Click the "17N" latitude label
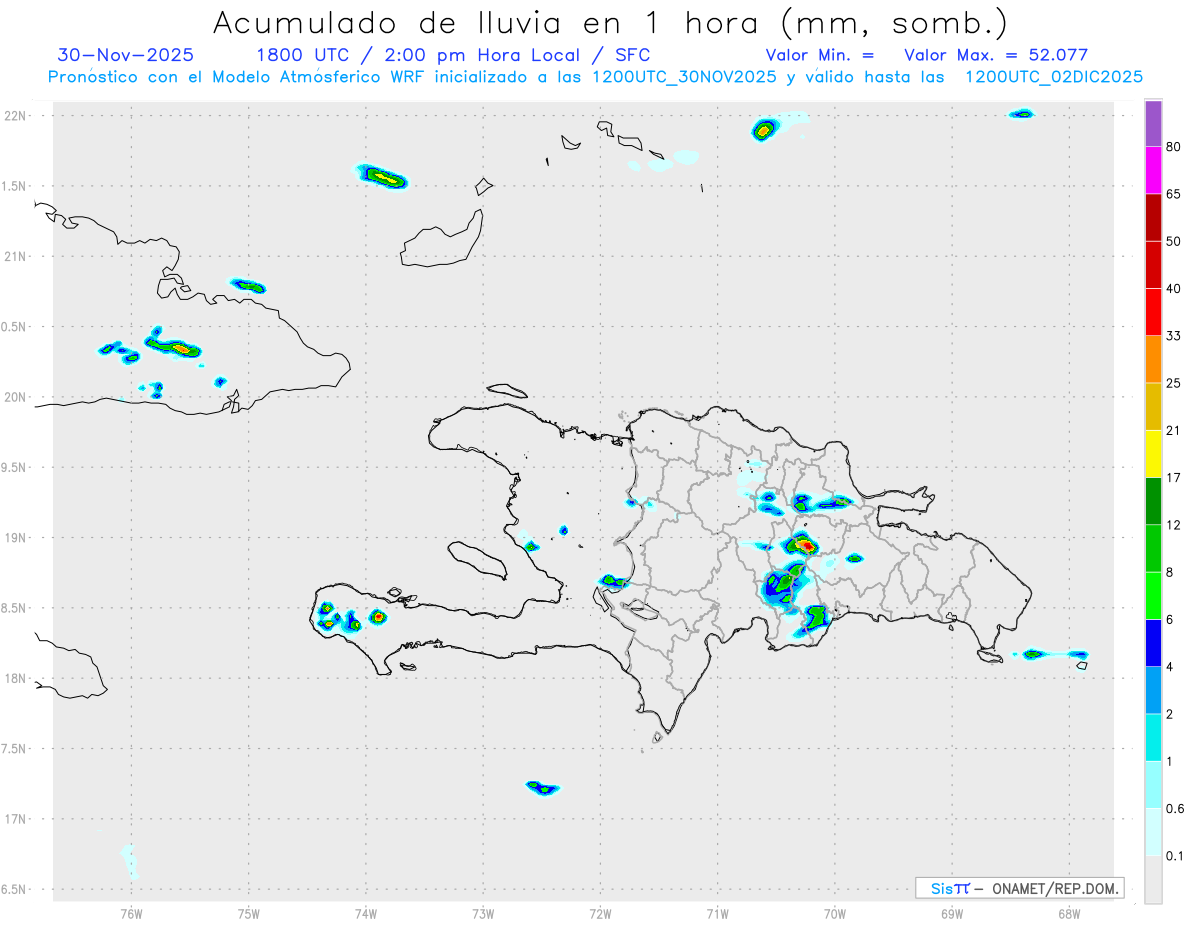Image resolution: width=1200 pixels, height=927 pixels. [x=17, y=819]
